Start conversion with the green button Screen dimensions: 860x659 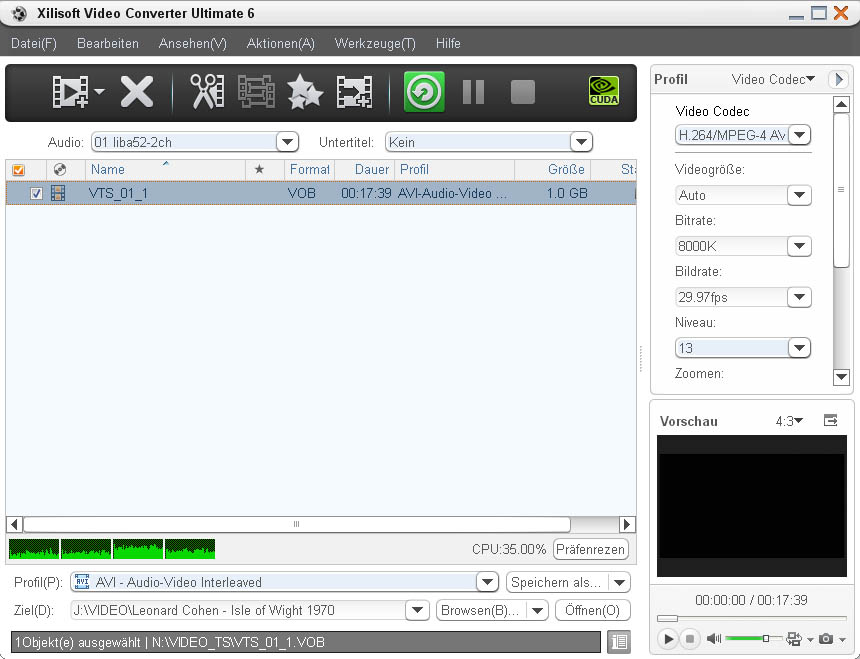click(424, 92)
